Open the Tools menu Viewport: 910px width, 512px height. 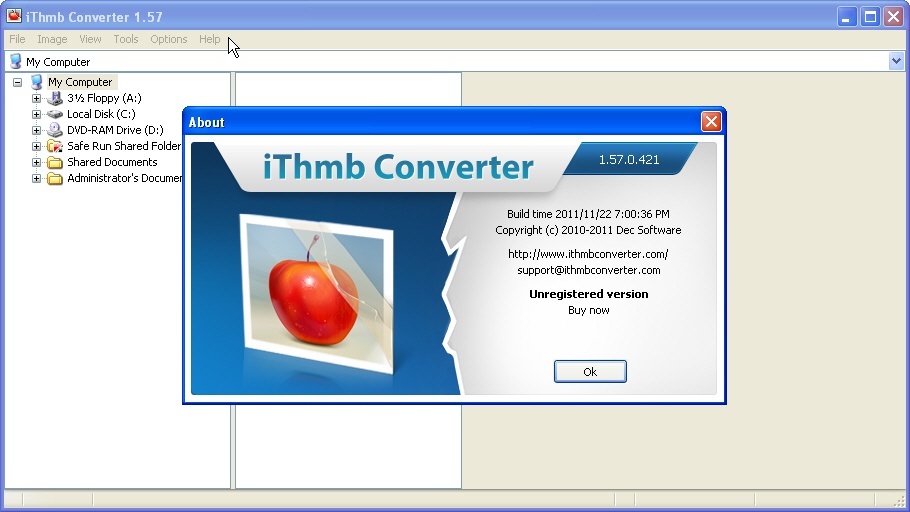click(126, 39)
